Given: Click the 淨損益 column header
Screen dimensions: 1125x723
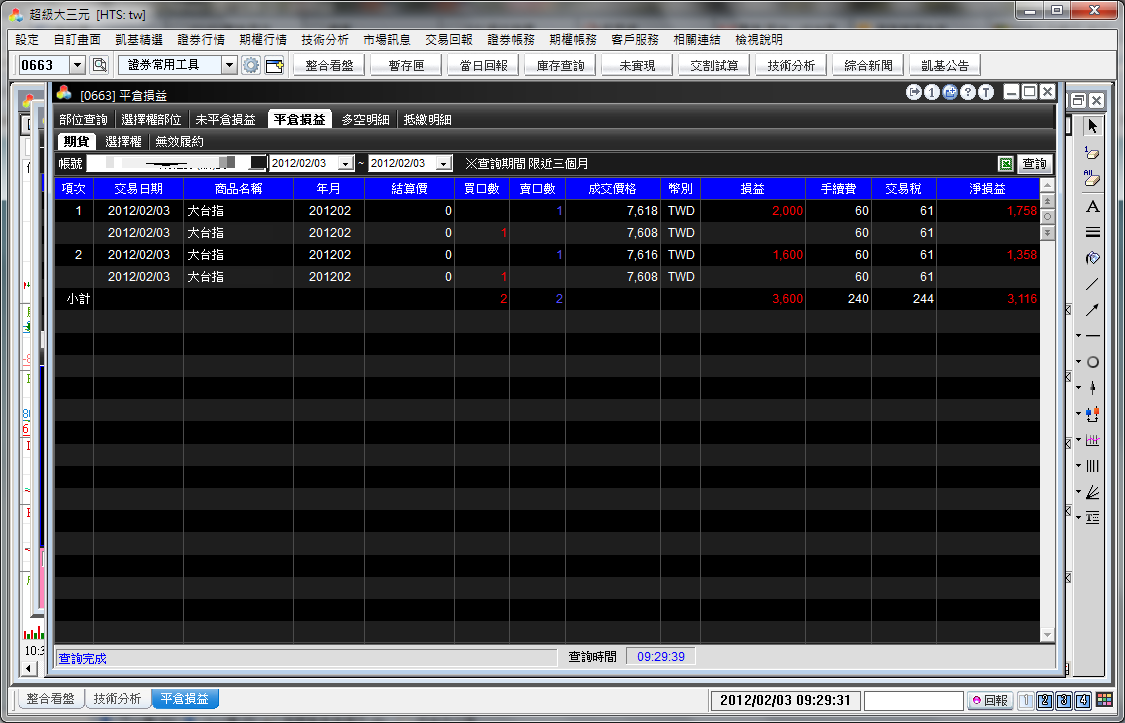Looking at the screenshot, I should click(987, 189).
